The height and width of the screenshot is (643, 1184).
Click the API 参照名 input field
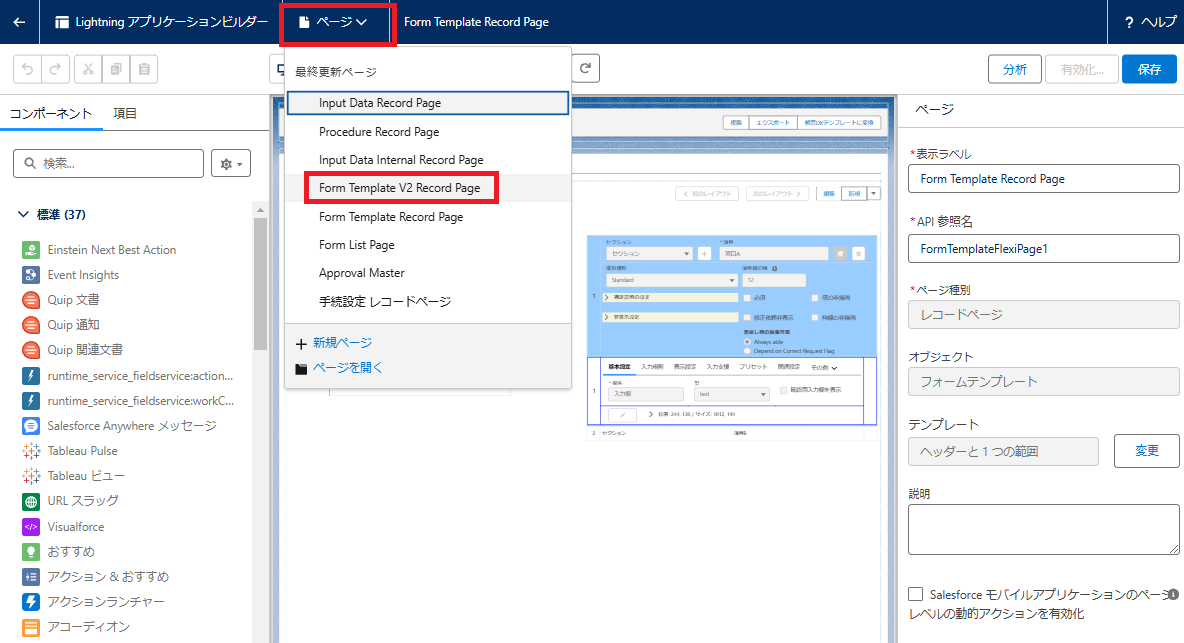click(x=1044, y=248)
